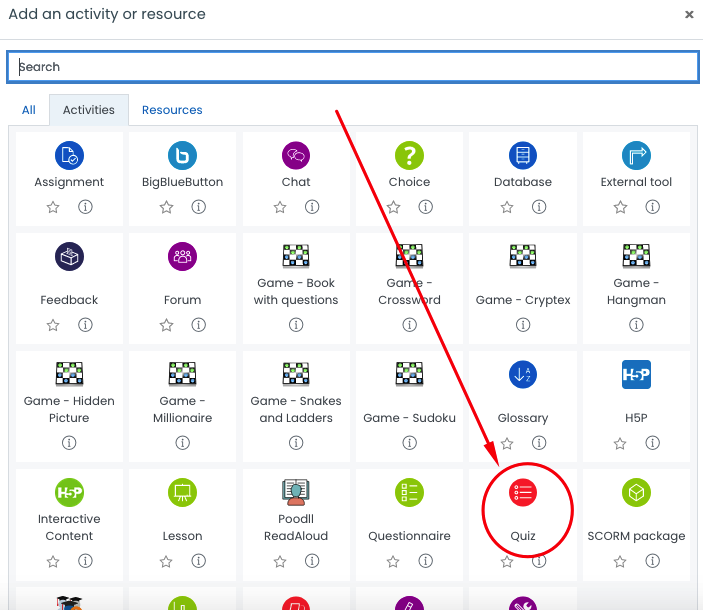Close the Add an activity dialog
This screenshot has height=610, width=703.
point(689,15)
